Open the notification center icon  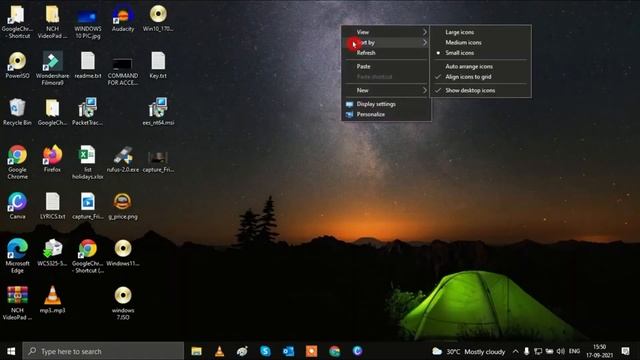625,351
